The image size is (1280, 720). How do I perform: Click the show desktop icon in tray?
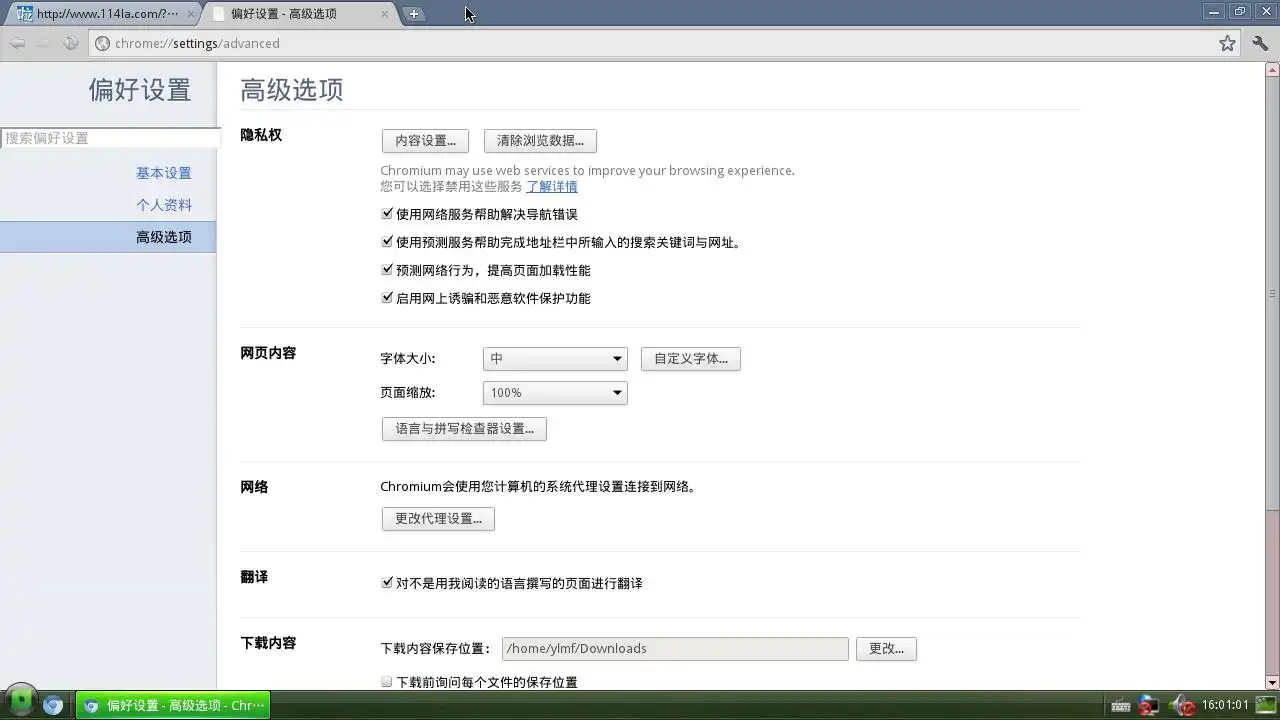tap(1267, 705)
